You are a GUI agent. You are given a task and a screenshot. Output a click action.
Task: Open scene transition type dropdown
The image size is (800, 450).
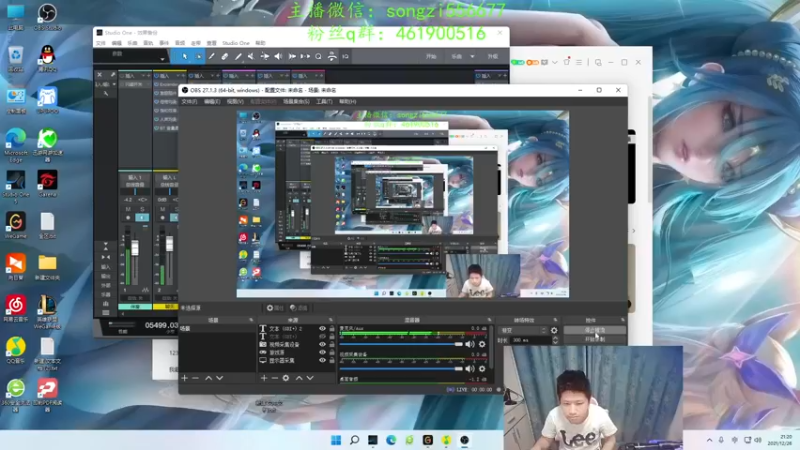(523, 331)
